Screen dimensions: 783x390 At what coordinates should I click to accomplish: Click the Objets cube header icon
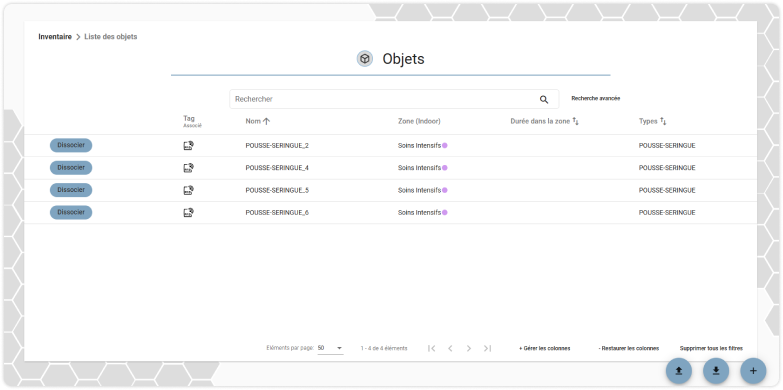pyautogui.click(x=365, y=59)
